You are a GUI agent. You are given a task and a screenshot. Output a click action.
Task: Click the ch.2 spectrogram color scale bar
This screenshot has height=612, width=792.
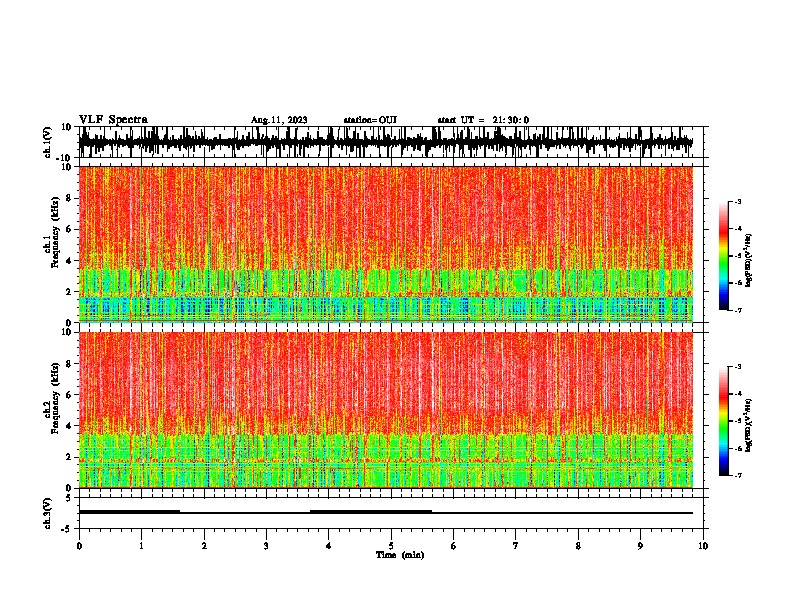tap(724, 421)
